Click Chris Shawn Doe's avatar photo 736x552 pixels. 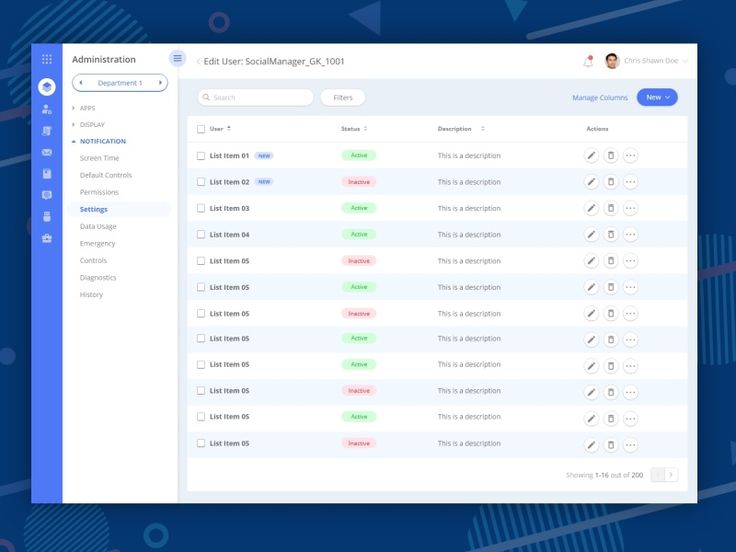tap(612, 61)
